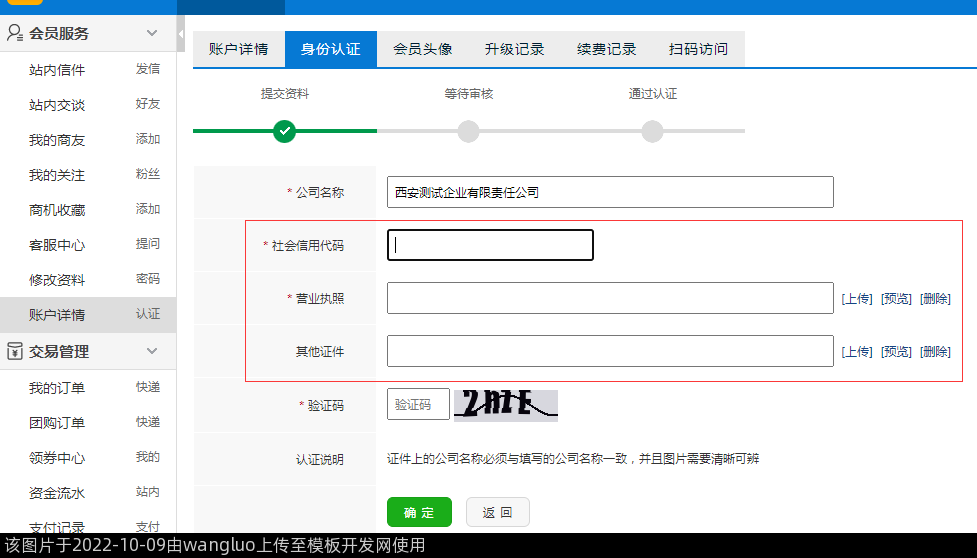The width and height of the screenshot is (977, 558).
Task: Go to the 扫码访问 tab
Action: [698, 49]
